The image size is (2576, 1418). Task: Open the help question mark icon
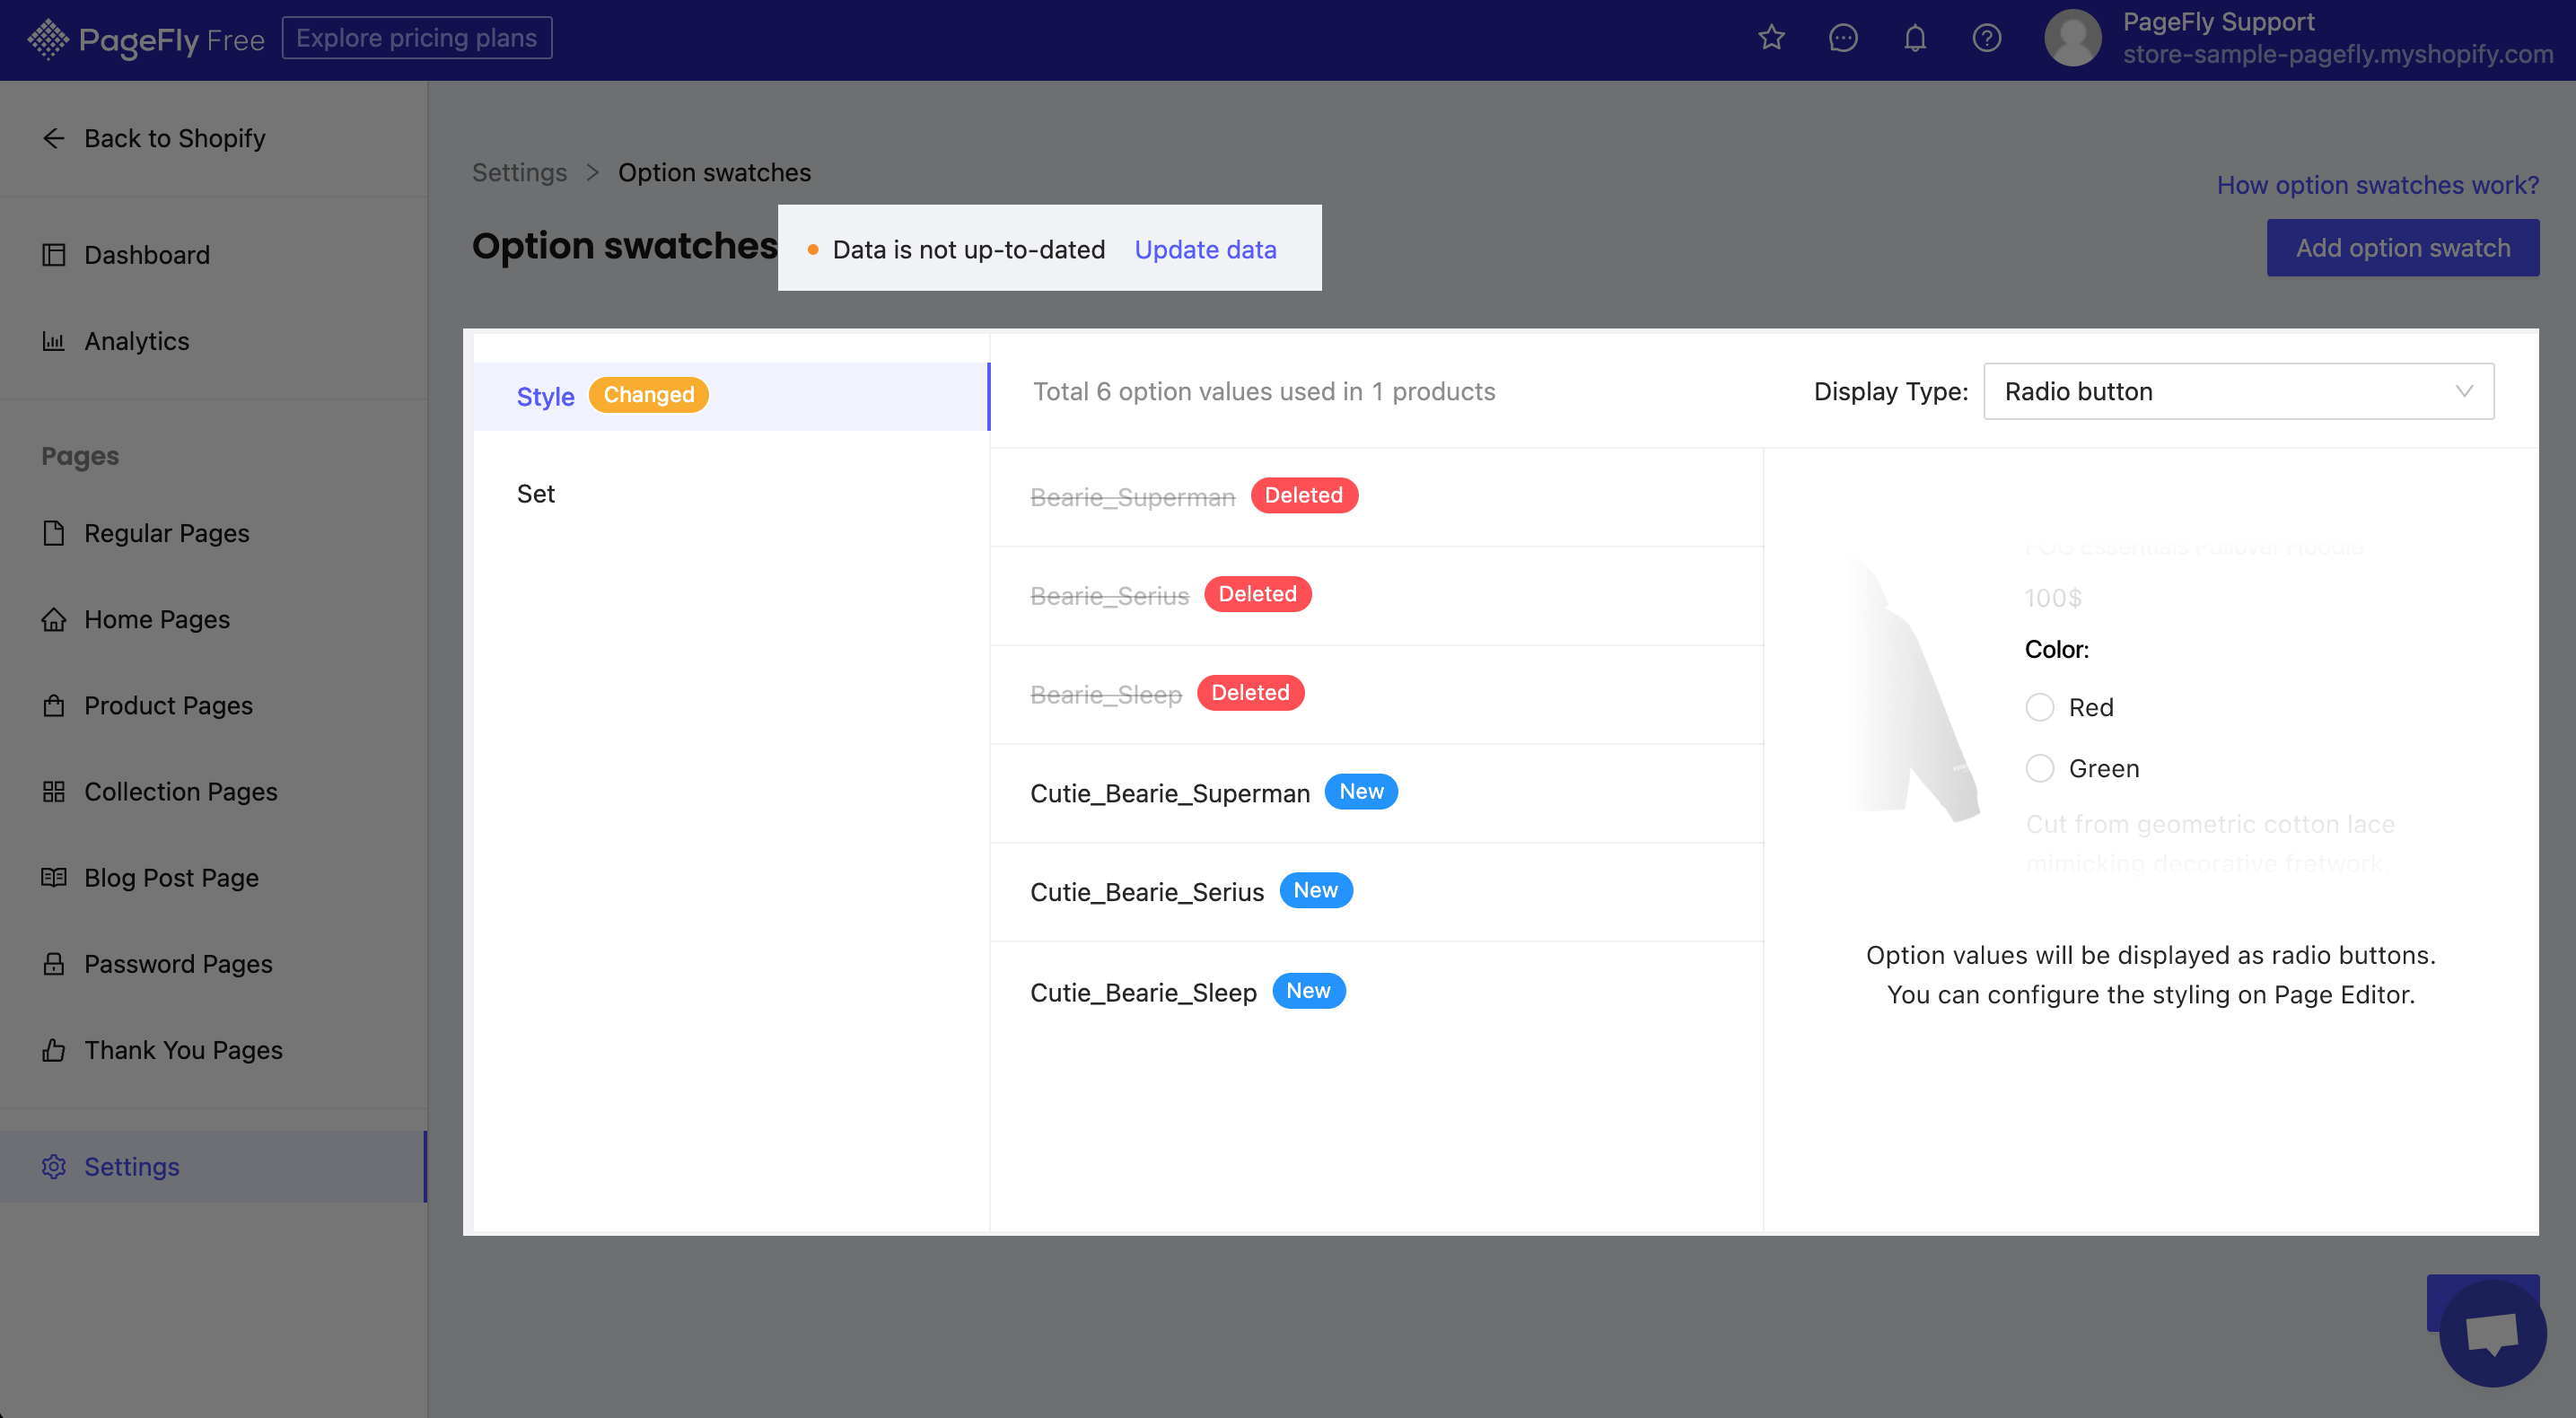click(1987, 38)
